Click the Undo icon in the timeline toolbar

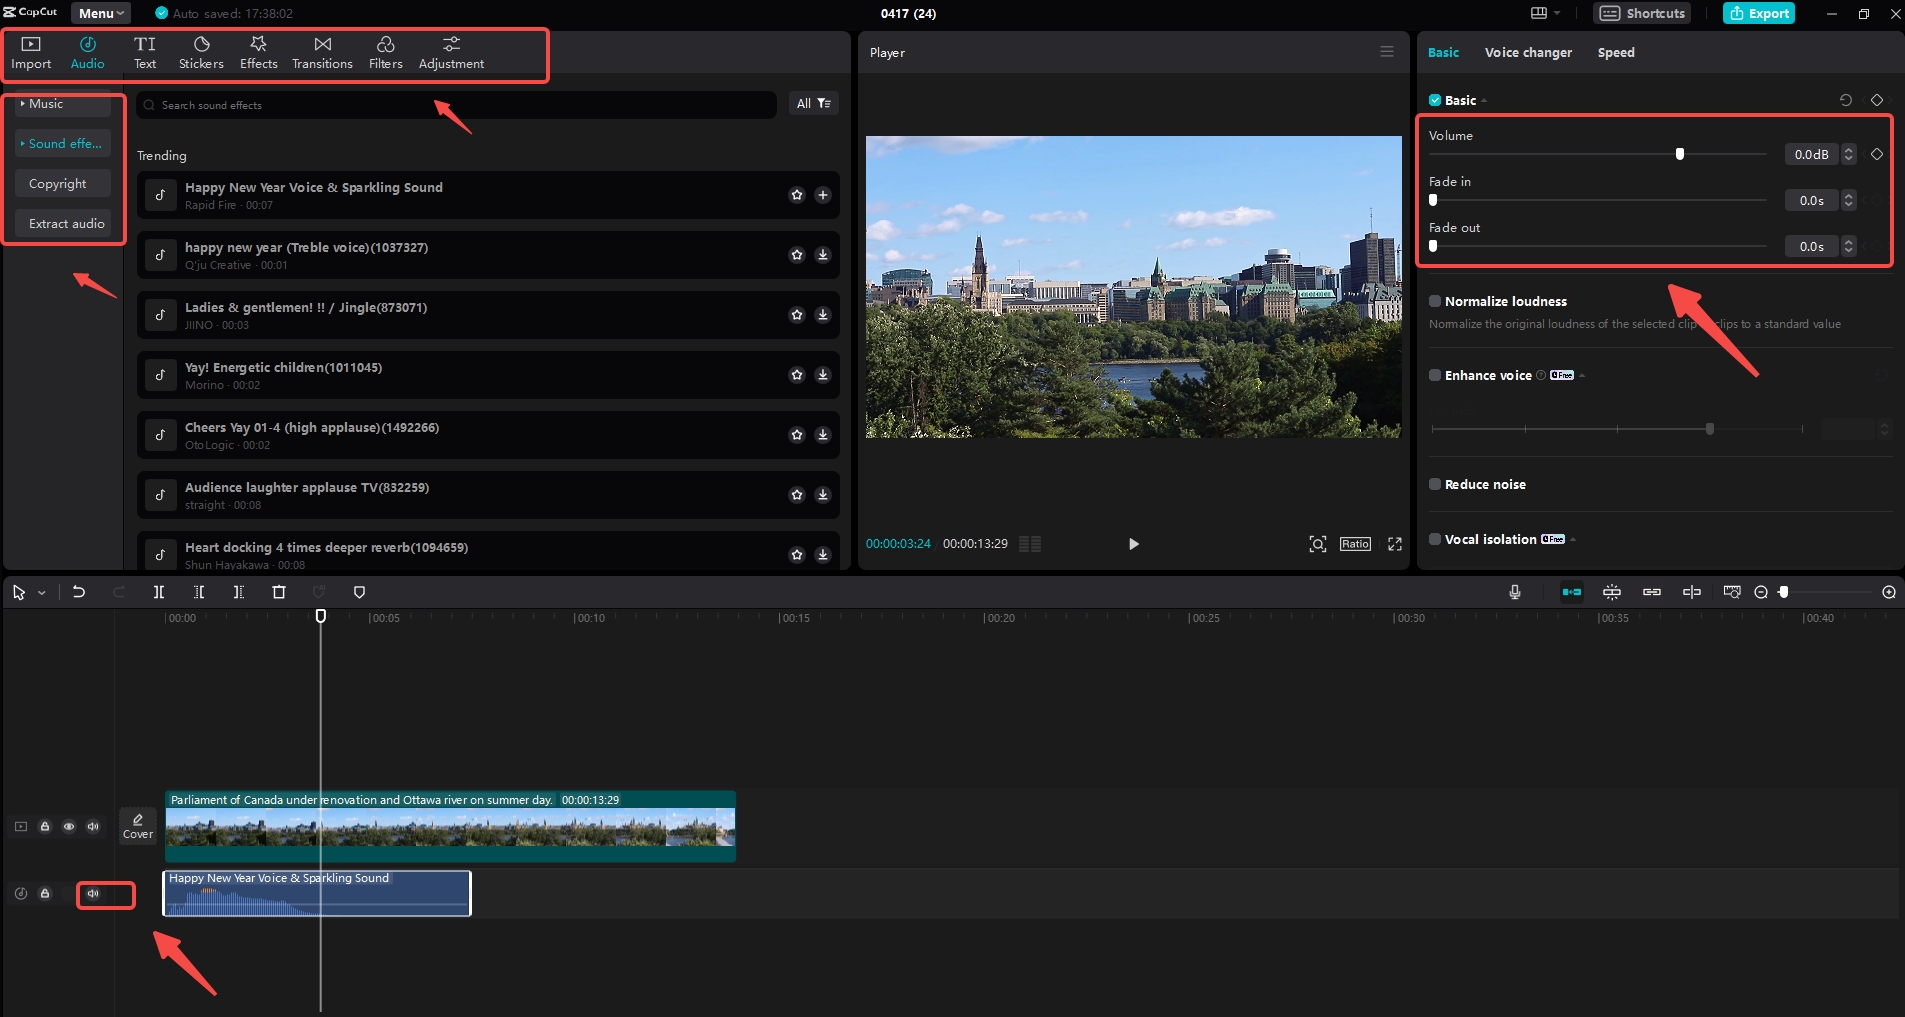click(79, 591)
